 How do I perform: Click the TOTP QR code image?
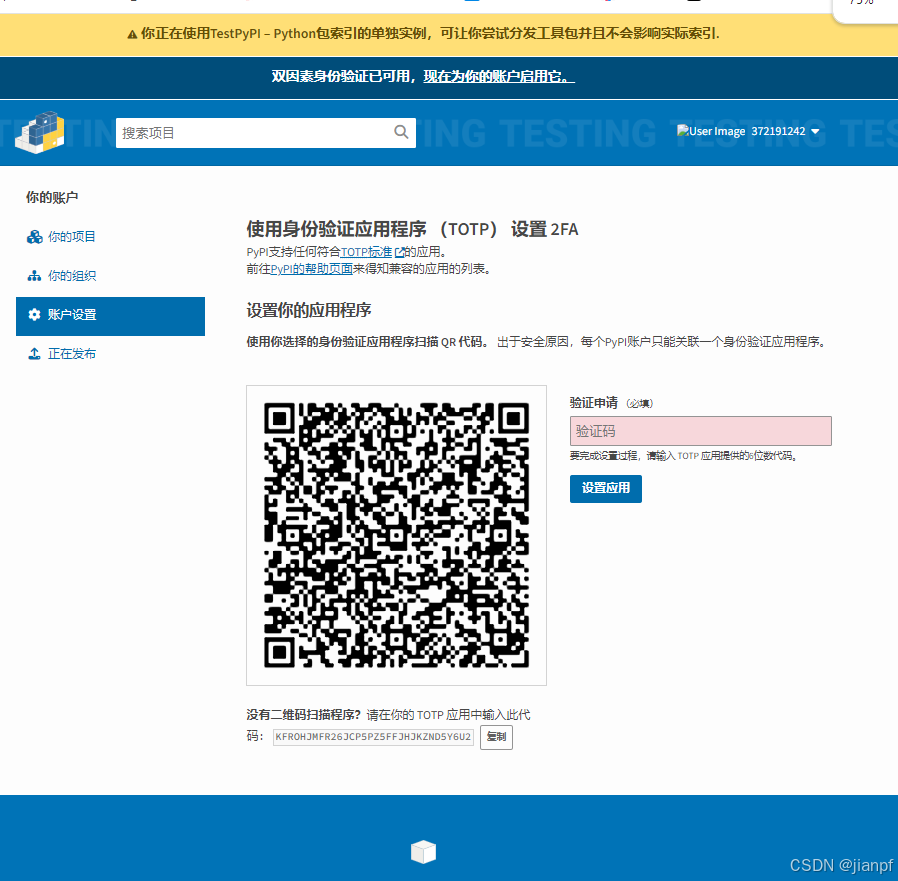pyautogui.click(x=396, y=535)
